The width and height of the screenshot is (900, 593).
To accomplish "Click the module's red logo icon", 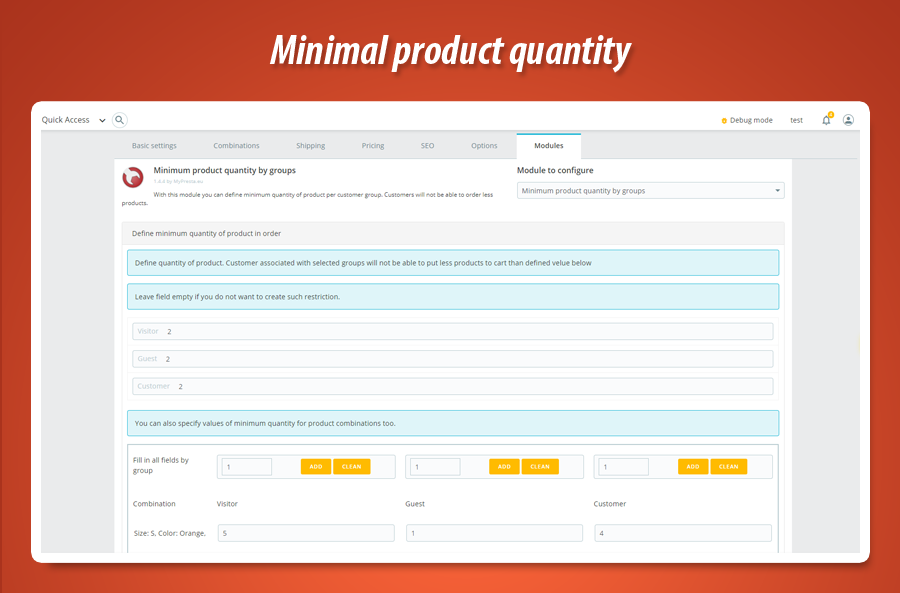I will [x=133, y=177].
